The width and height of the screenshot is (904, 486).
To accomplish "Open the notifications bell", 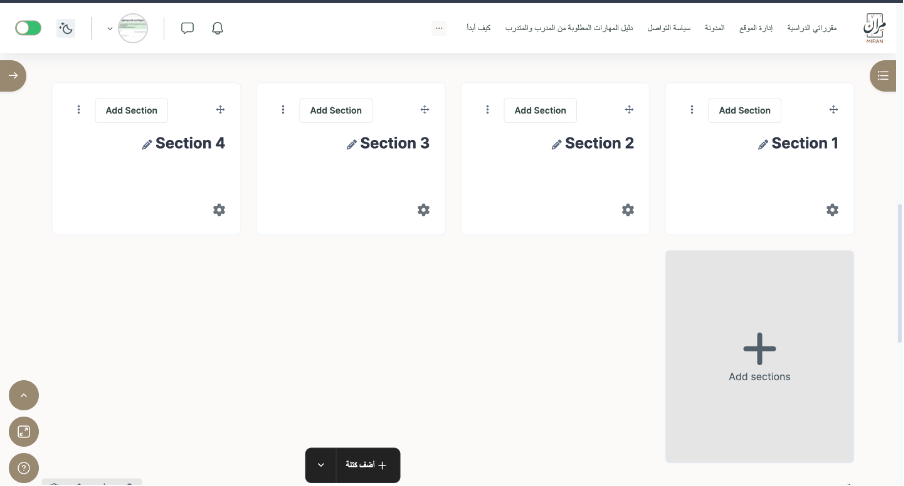I will tap(218, 28).
